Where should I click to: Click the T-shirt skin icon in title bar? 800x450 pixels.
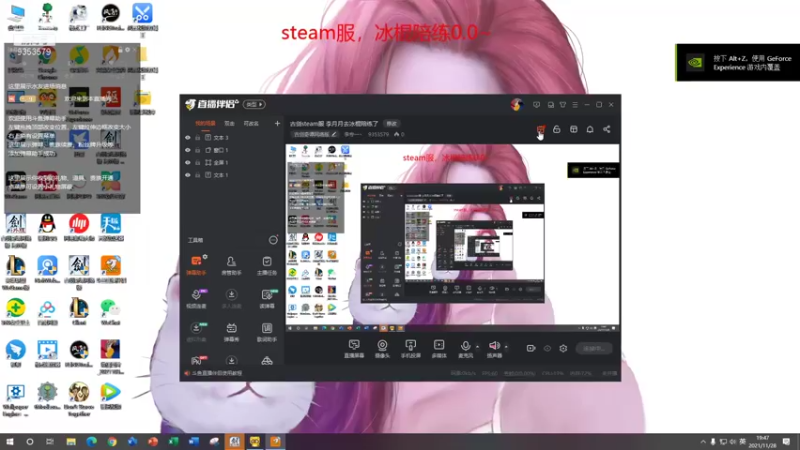pyautogui.click(x=563, y=105)
